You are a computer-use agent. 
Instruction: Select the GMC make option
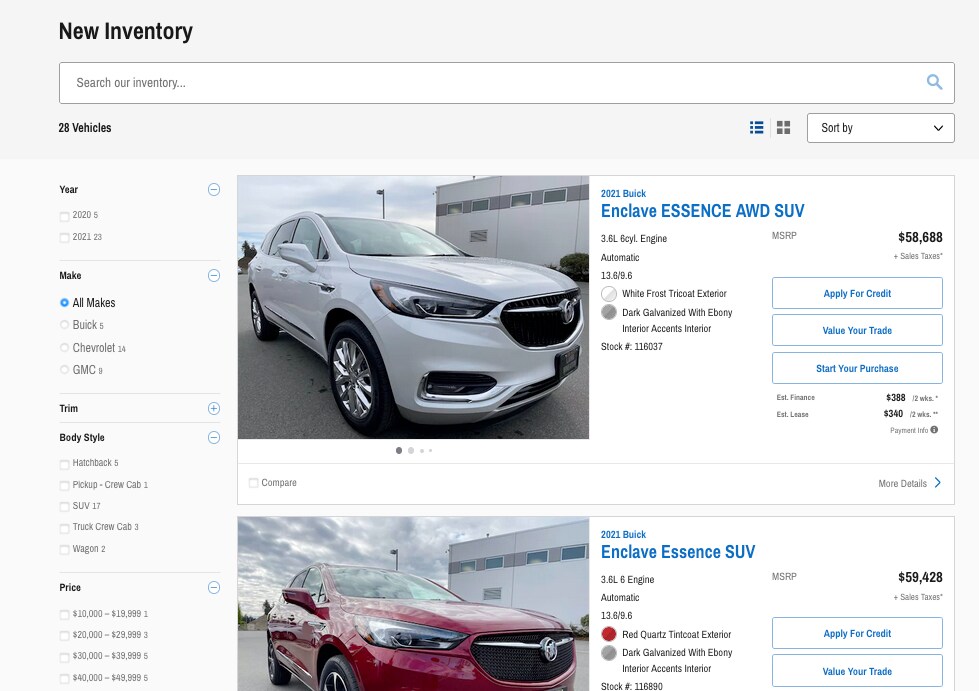pyautogui.click(x=64, y=370)
